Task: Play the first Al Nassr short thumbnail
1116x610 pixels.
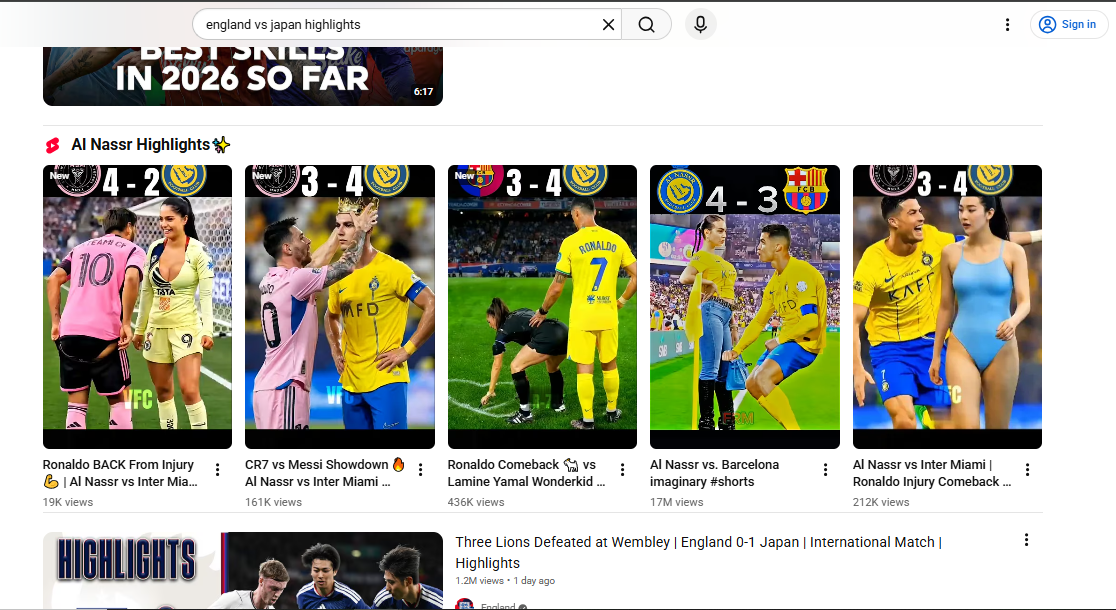Action: point(137,305)
